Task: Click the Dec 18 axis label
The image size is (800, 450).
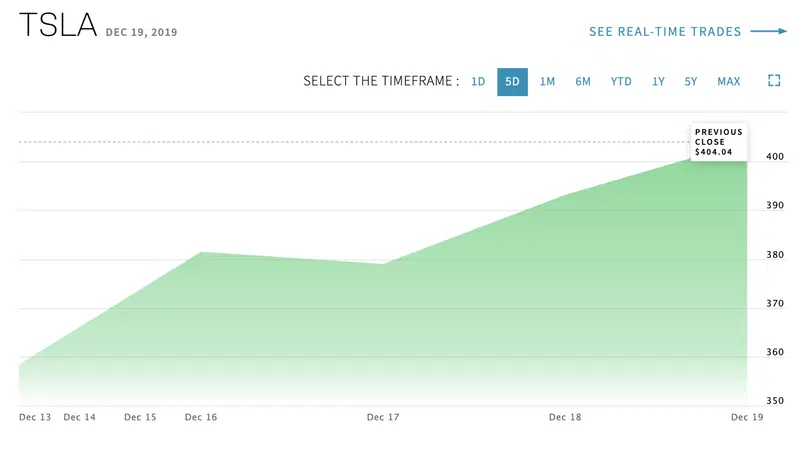Action: (565, 417)
